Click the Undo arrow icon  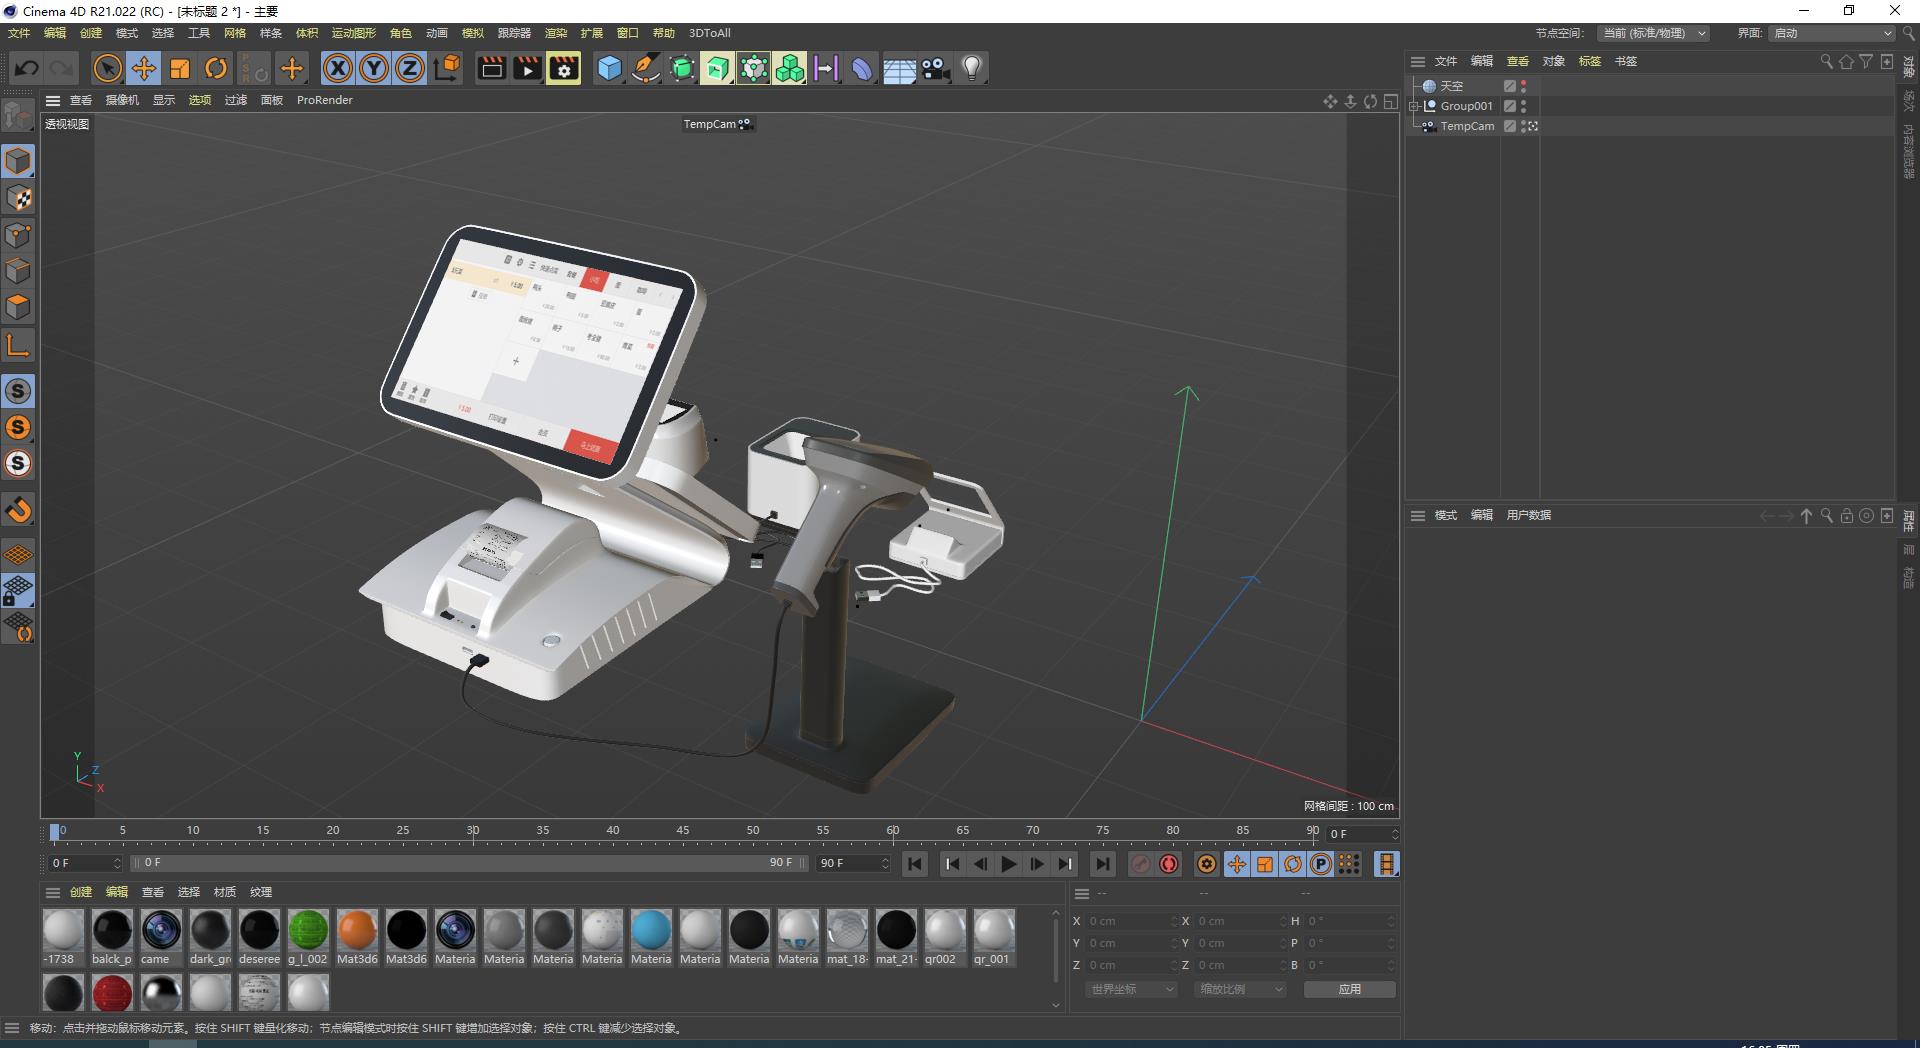(27, 68)
